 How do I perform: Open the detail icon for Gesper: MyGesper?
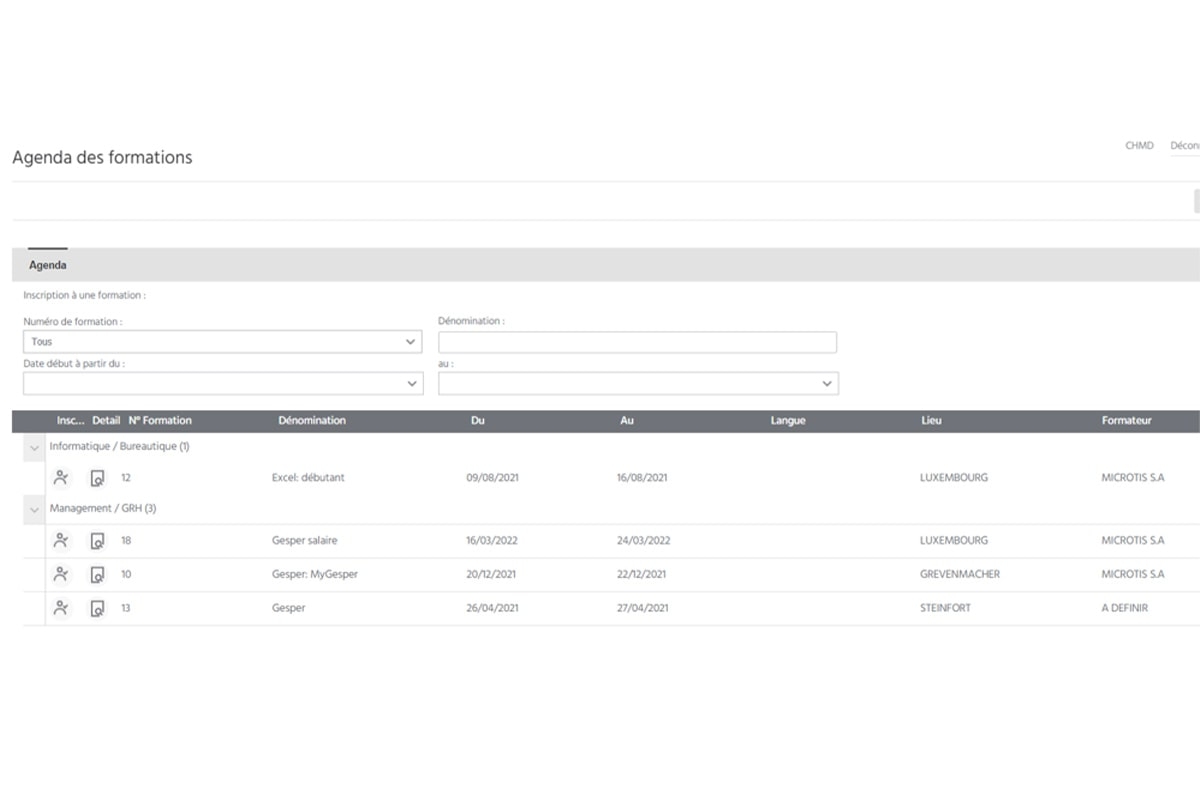click(97, 575)
